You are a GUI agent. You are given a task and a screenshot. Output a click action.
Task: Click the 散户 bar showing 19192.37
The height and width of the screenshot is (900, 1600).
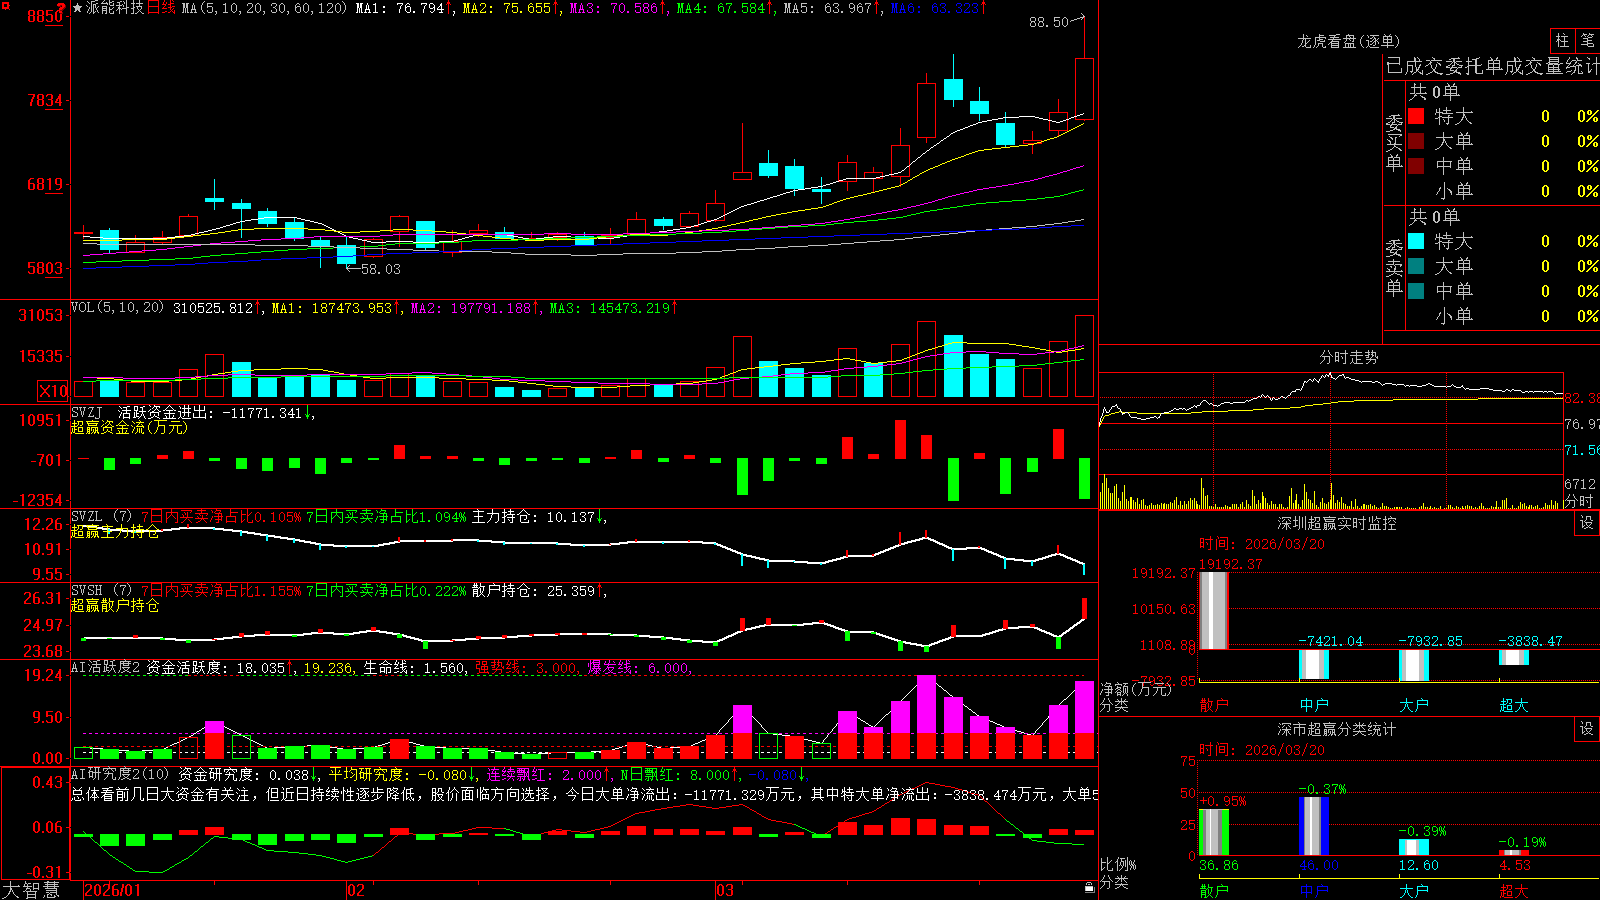click(x=1213, y=610)
